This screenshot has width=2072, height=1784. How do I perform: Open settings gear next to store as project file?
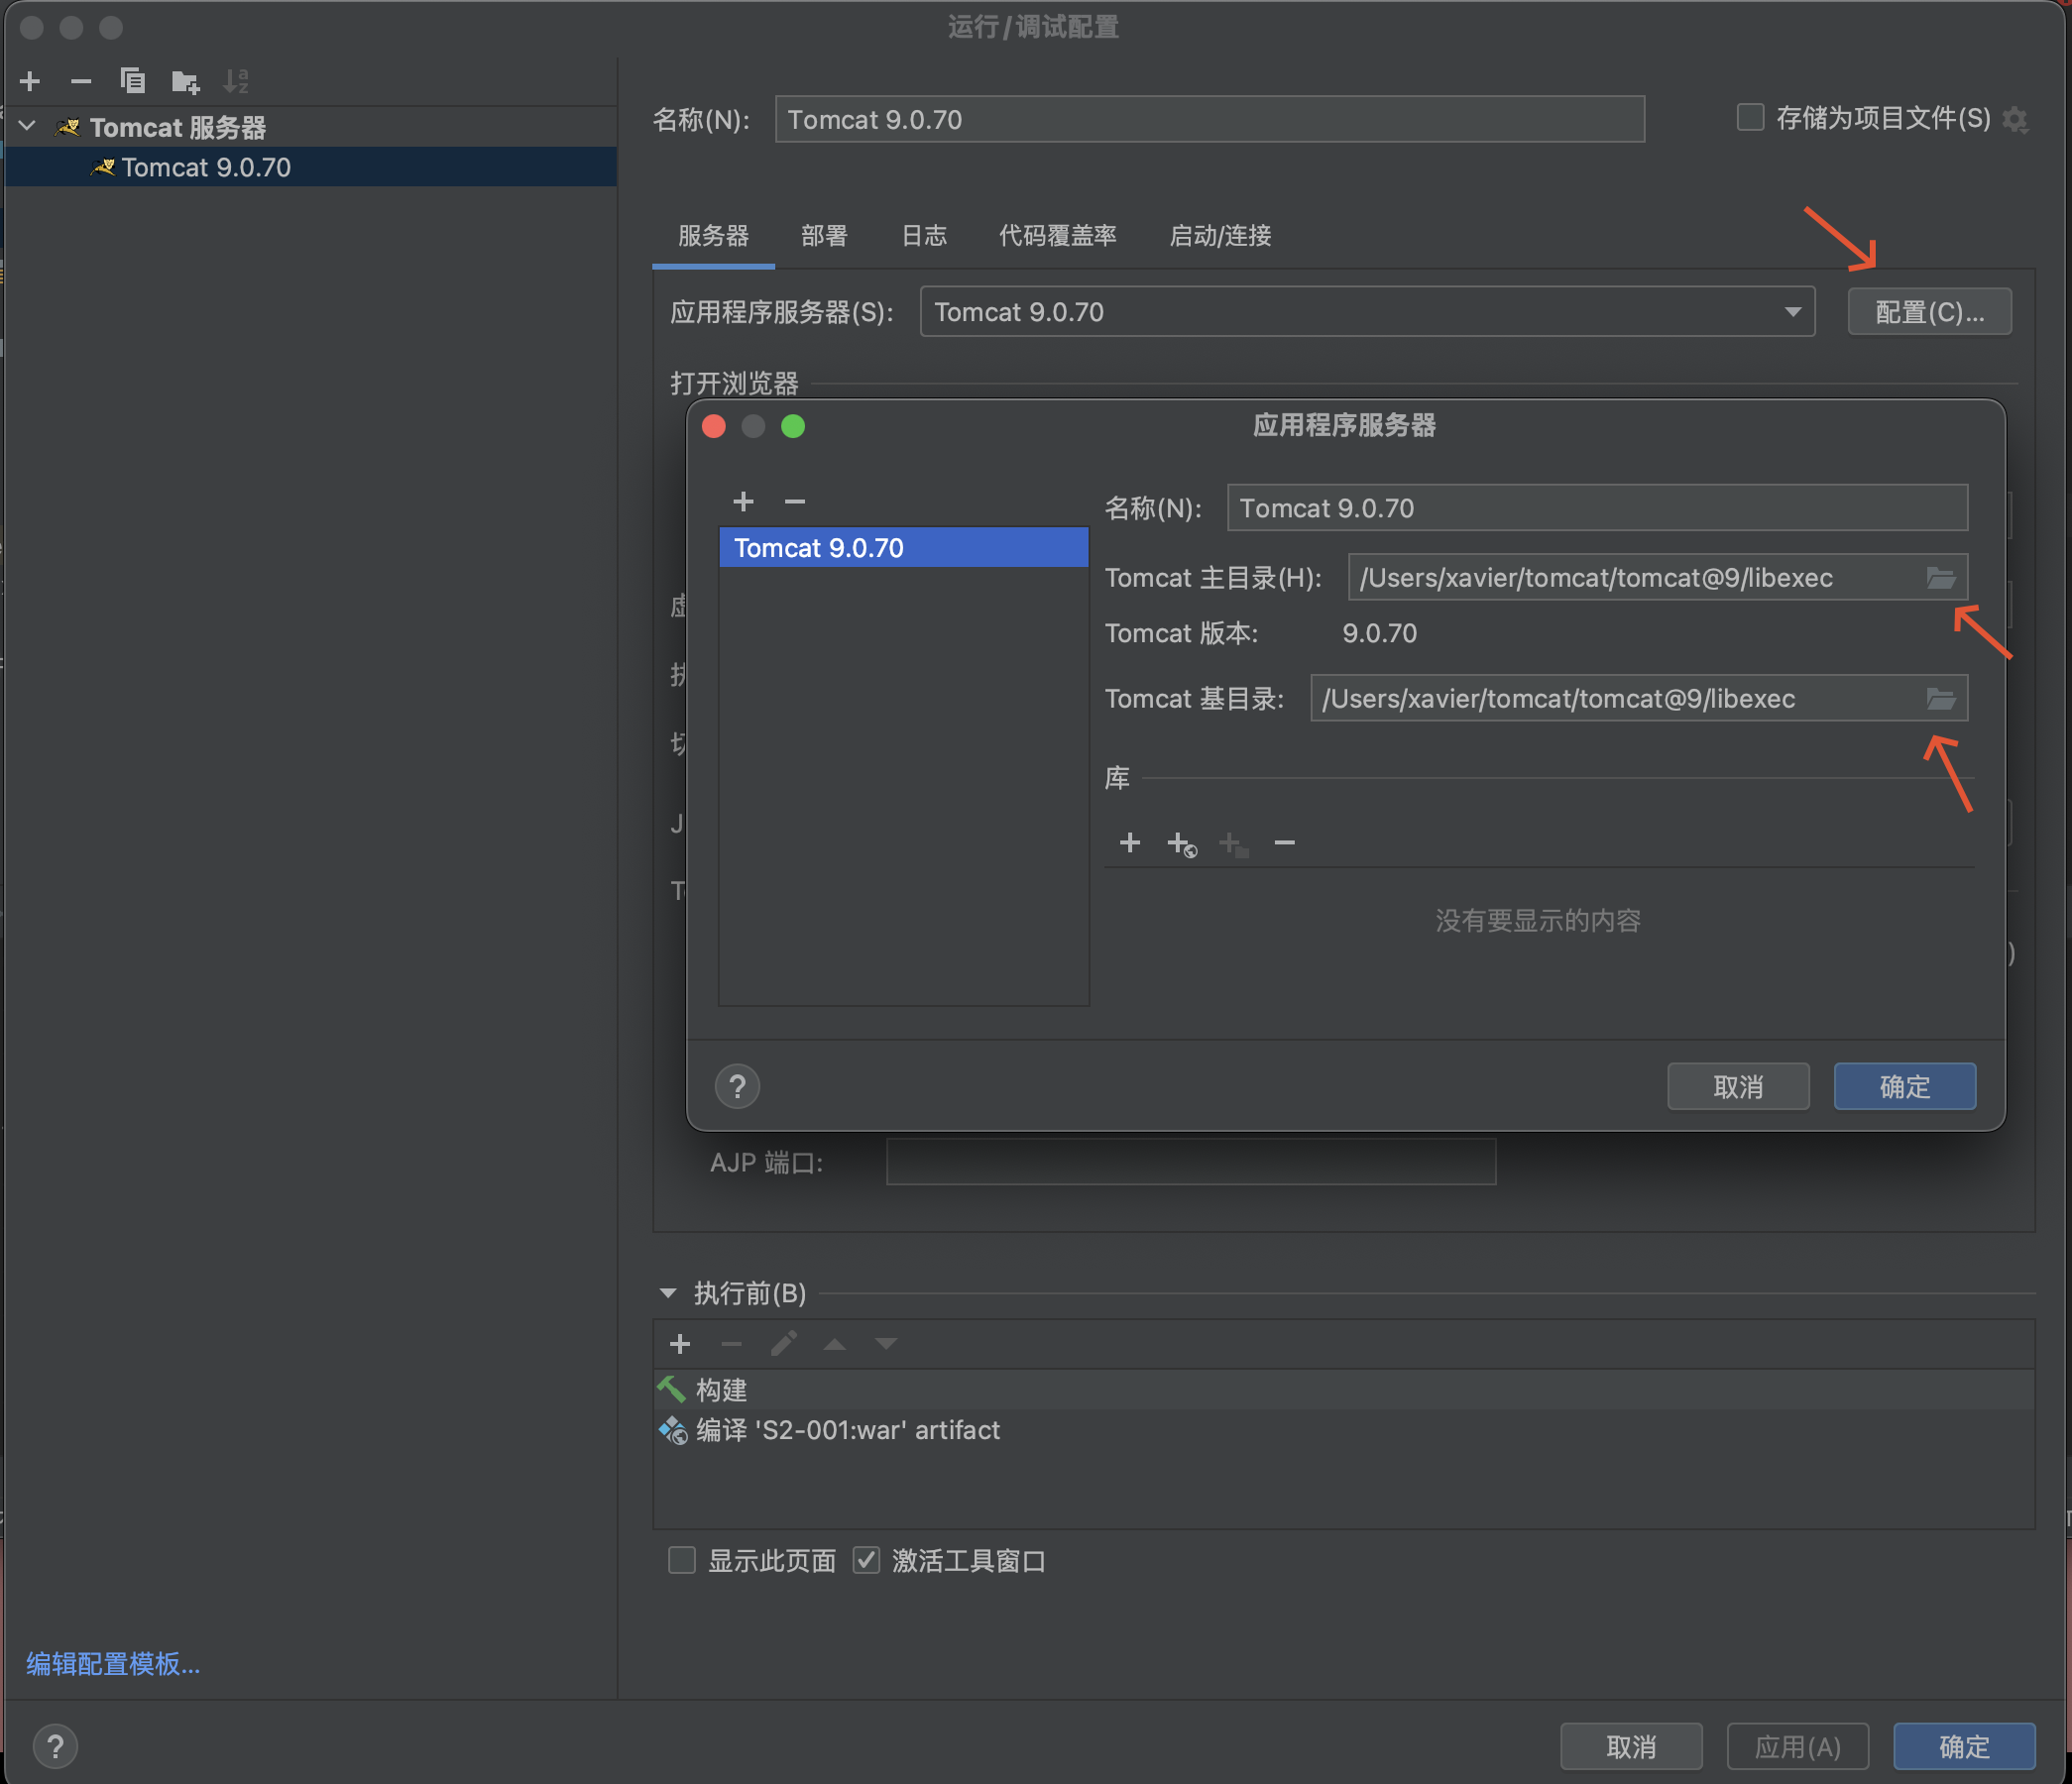[x=2015, y=119]
